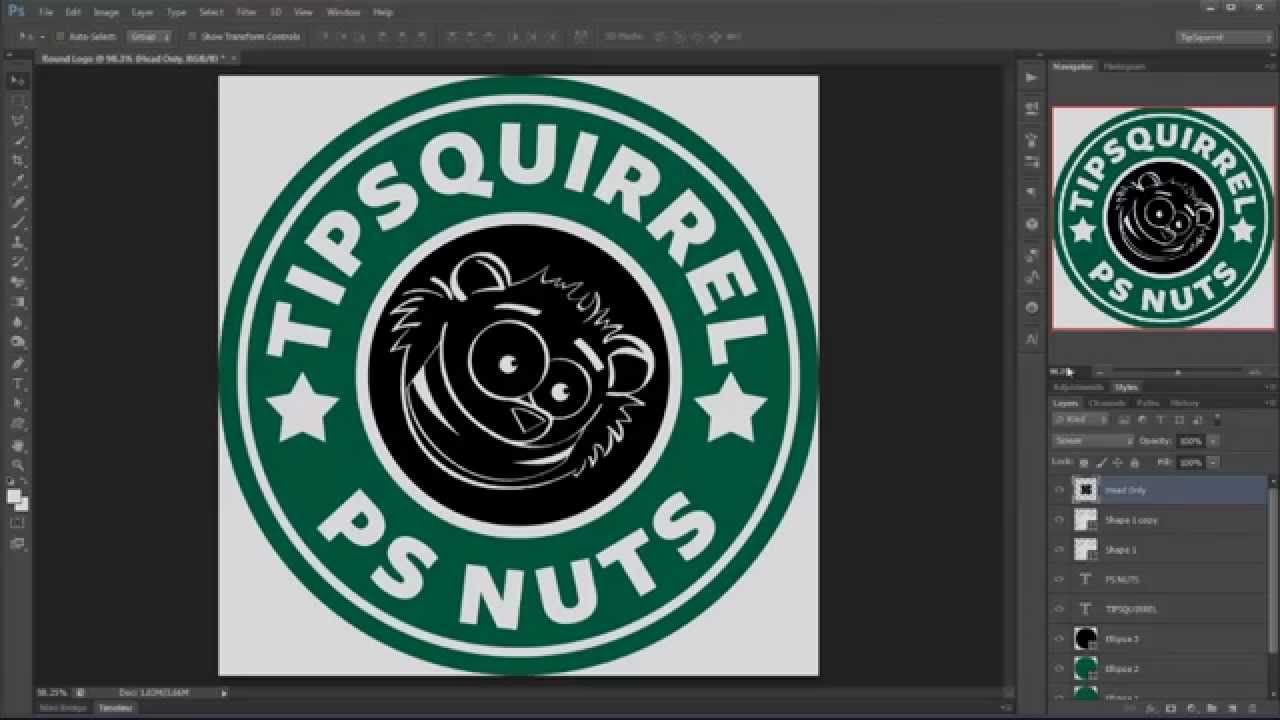Select the Hand tool
Image resolution: width=1280 pixels, height=720 pixels.
pyautogui.click(x=18, y=445)
